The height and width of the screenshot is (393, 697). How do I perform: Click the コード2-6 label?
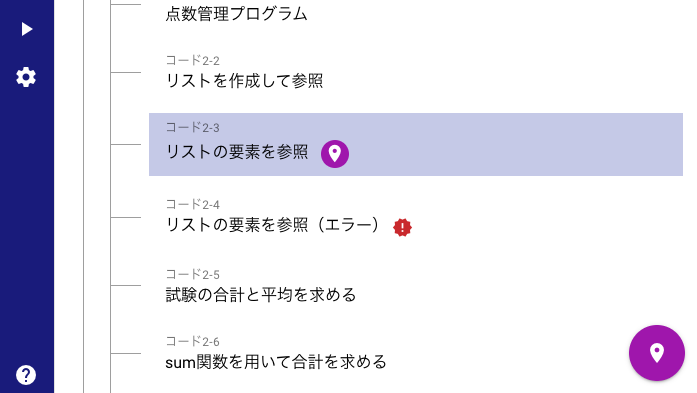(192, 341)
